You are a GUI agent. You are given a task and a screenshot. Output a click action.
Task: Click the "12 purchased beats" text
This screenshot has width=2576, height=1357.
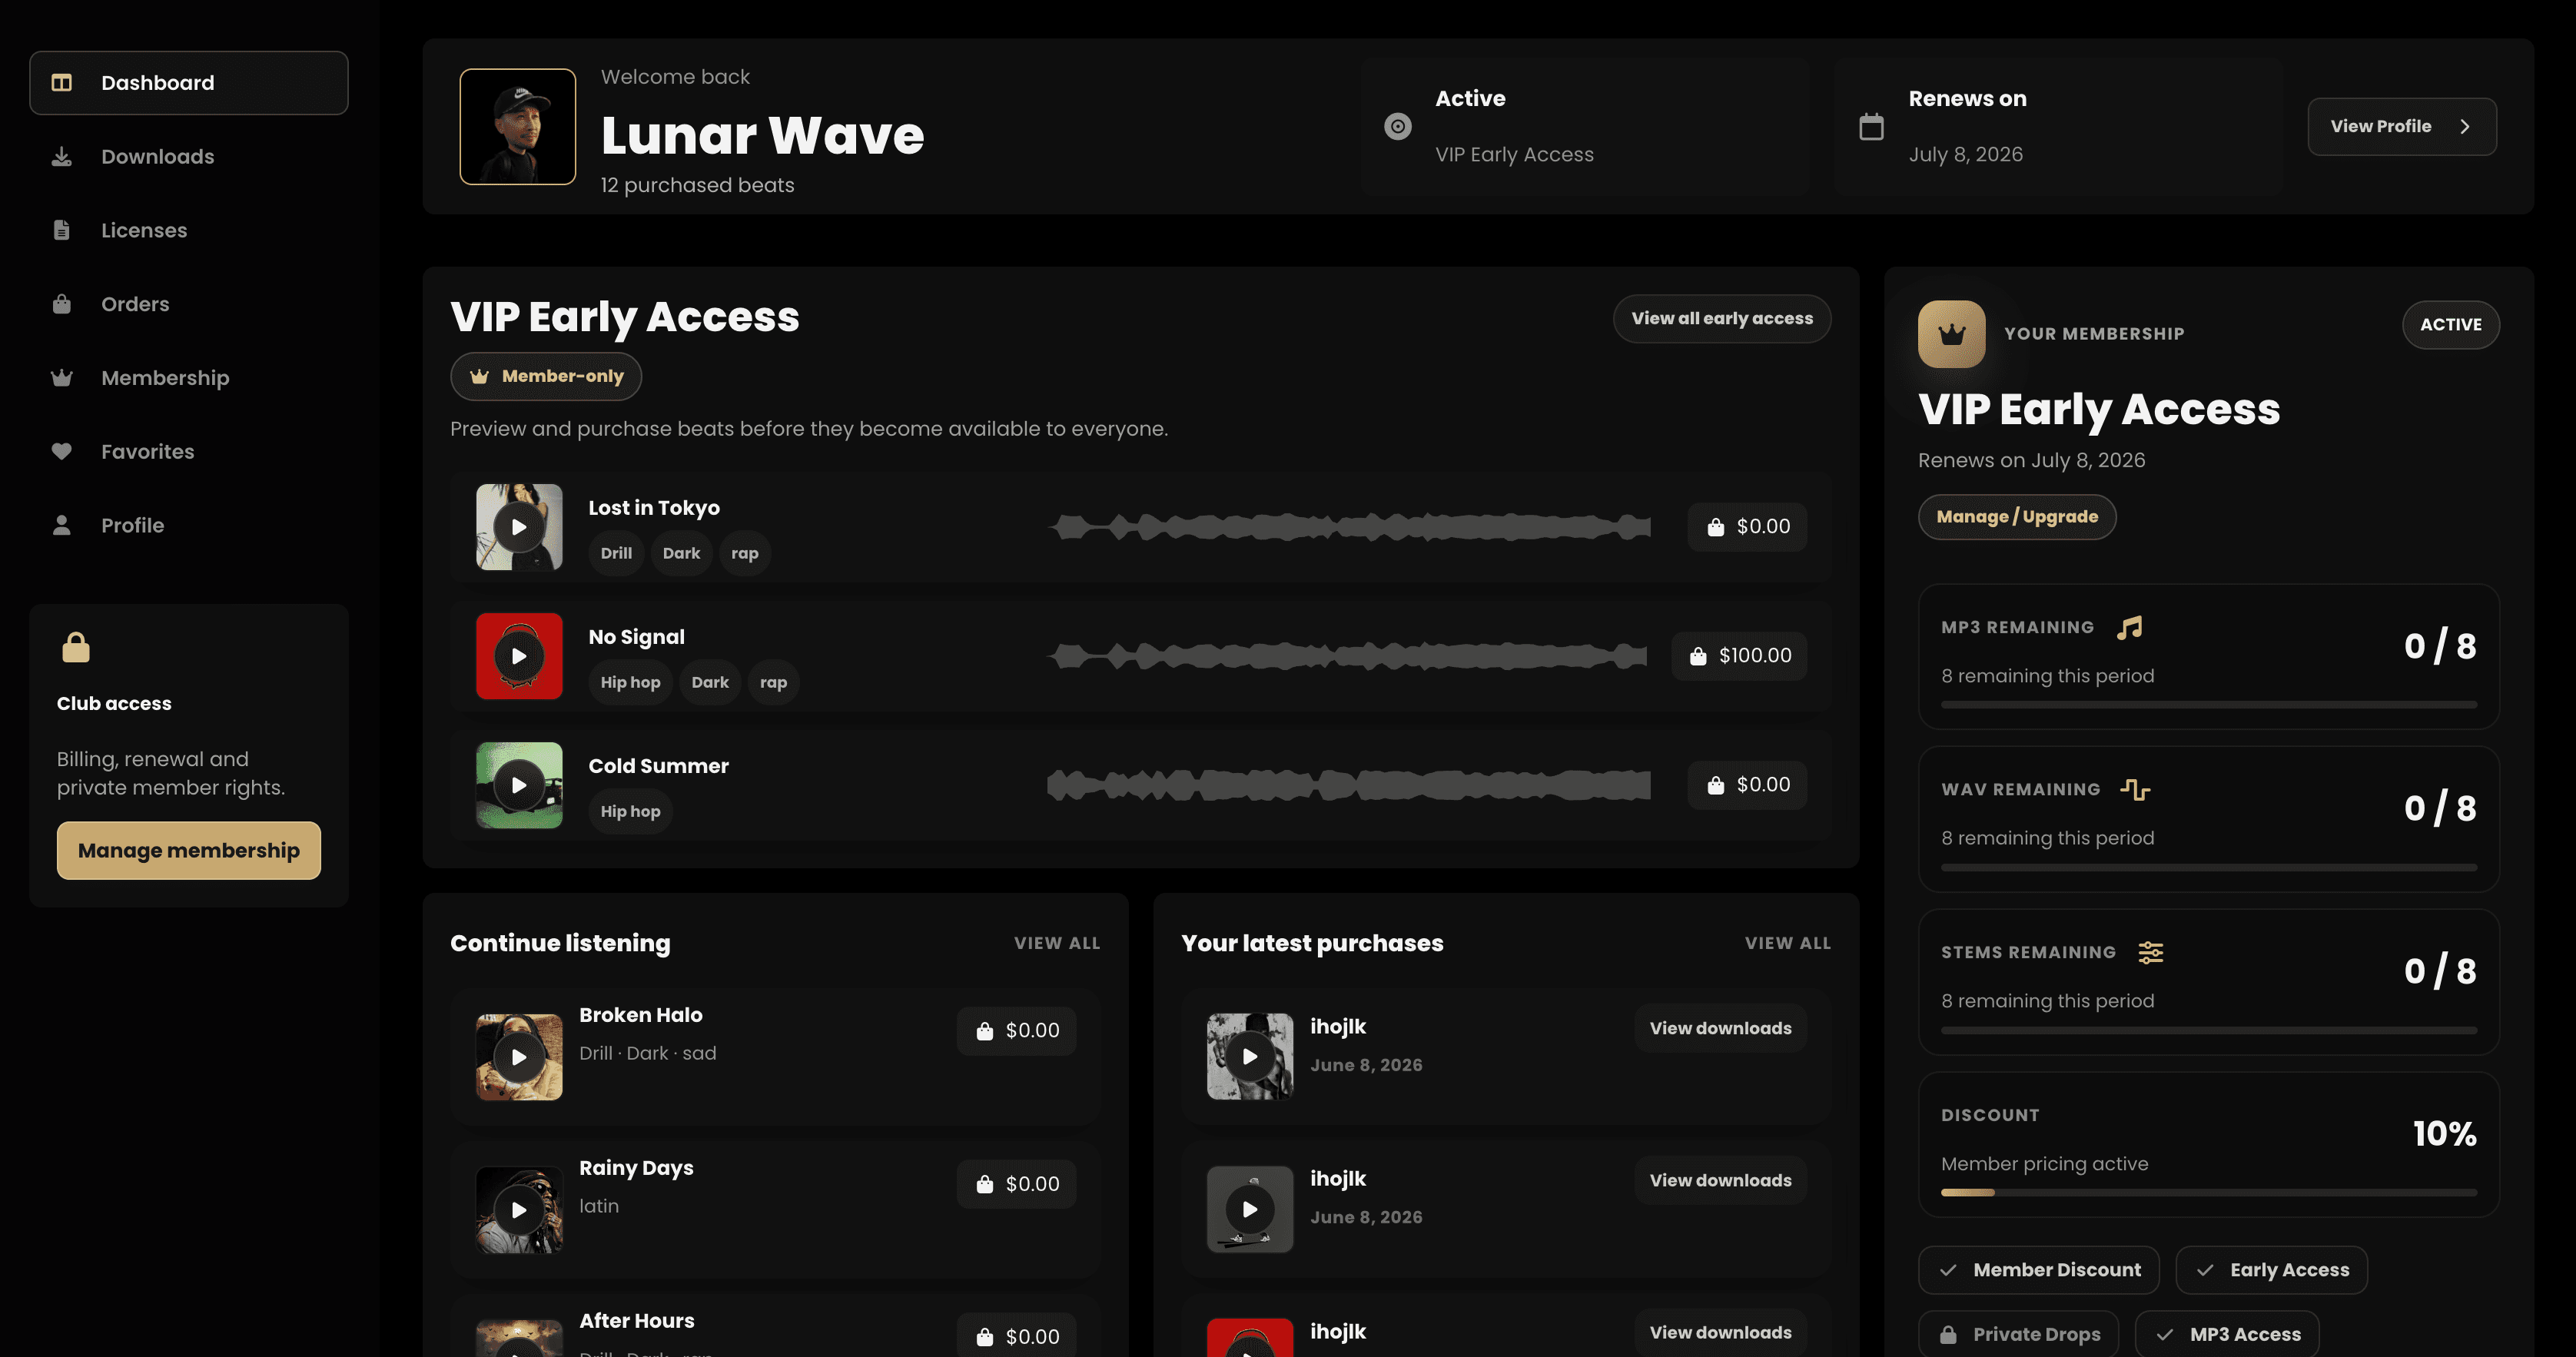point(697,185)
